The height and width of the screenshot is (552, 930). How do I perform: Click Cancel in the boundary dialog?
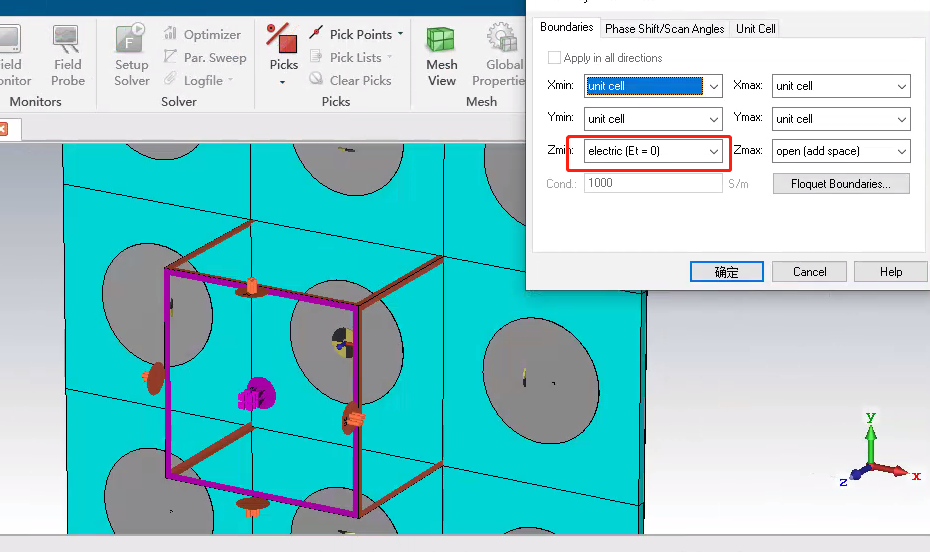810,272
